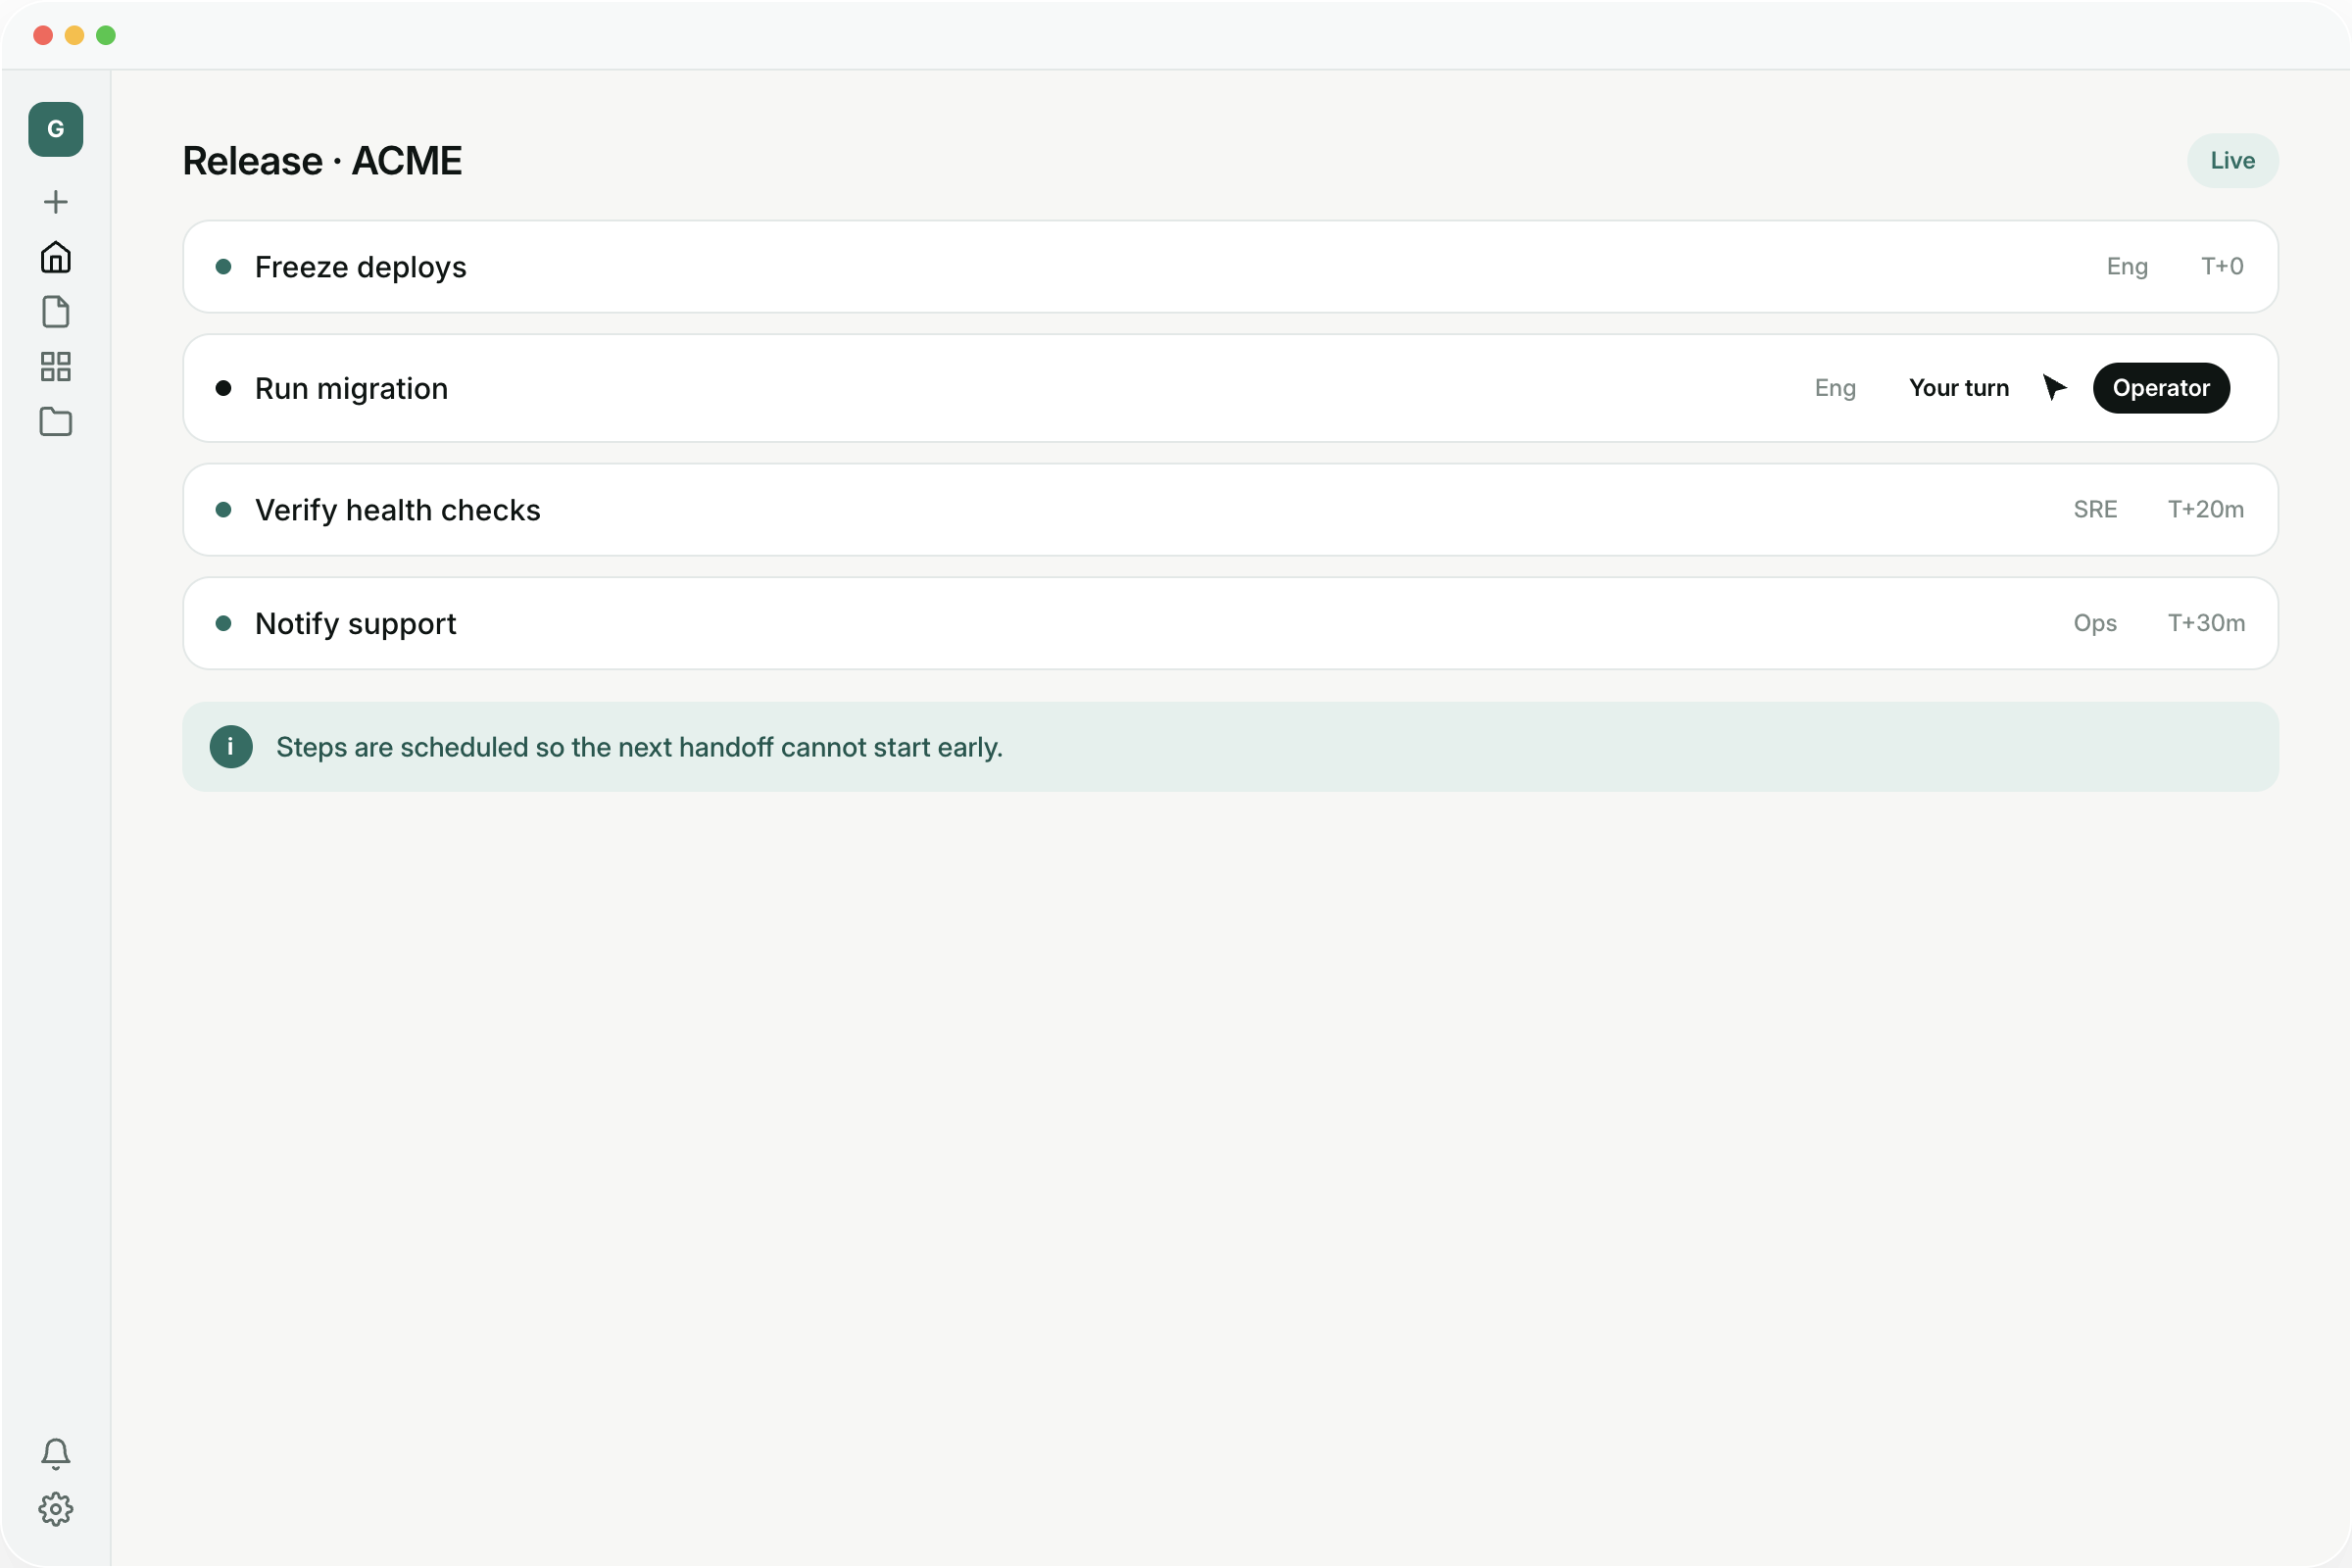The height and width of the screenshot is (1568, 2352).
Task: Click the green maximize window button
Action: (106, 36)
